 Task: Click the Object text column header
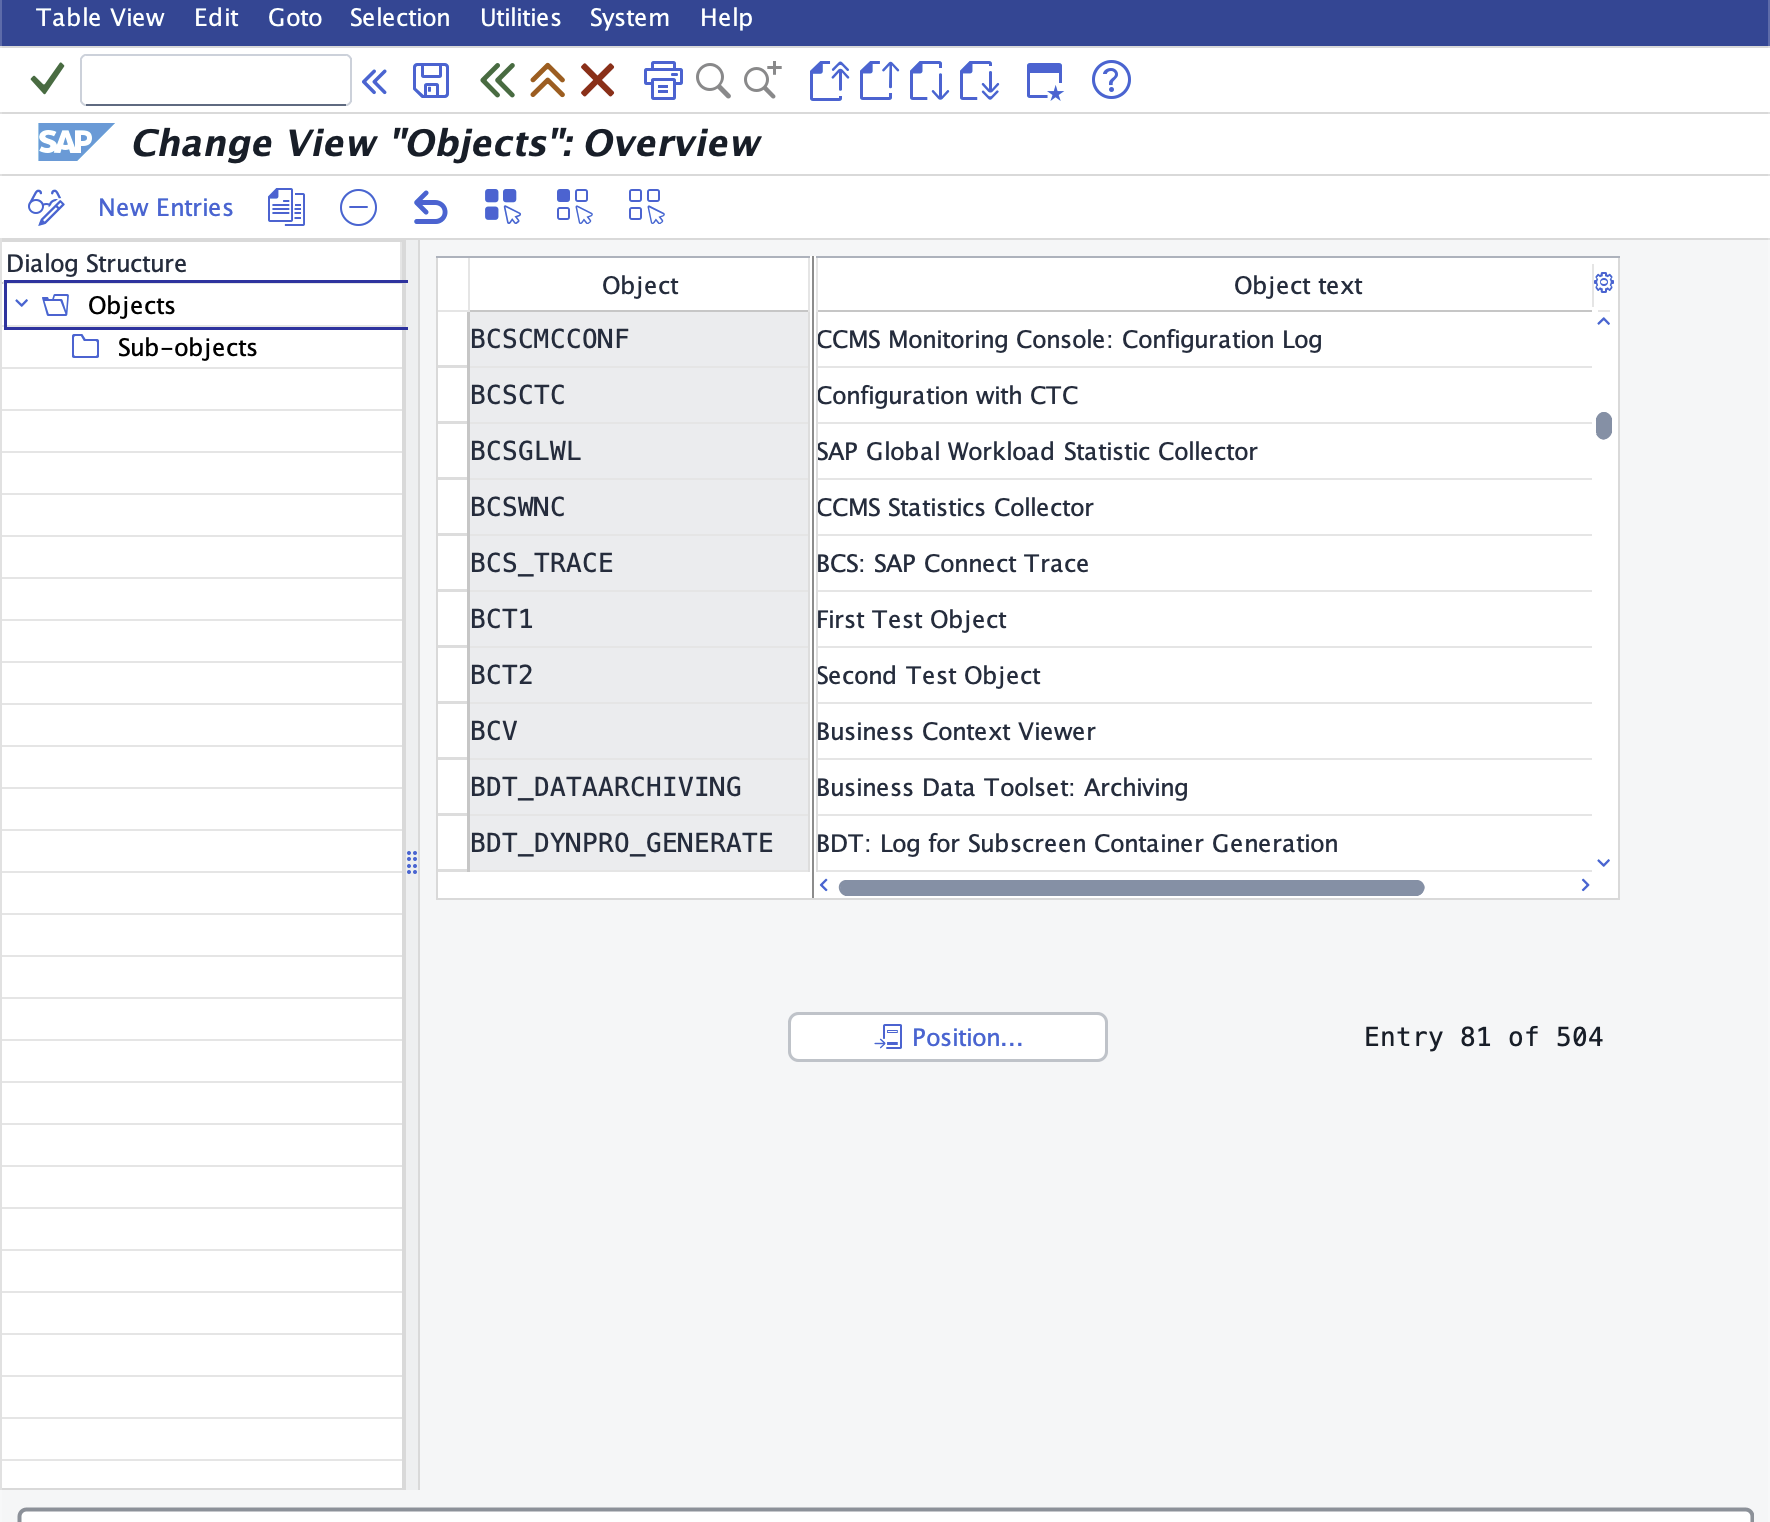pyautogui.click(x=1205, y=285)
